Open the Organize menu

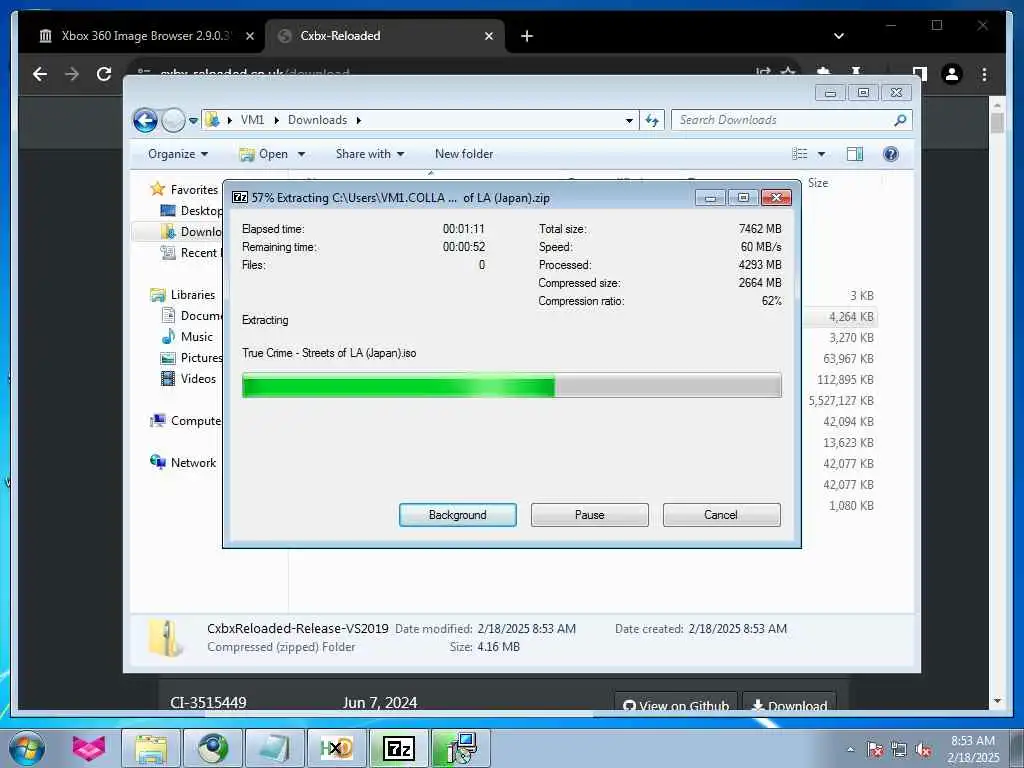point(178,154)
